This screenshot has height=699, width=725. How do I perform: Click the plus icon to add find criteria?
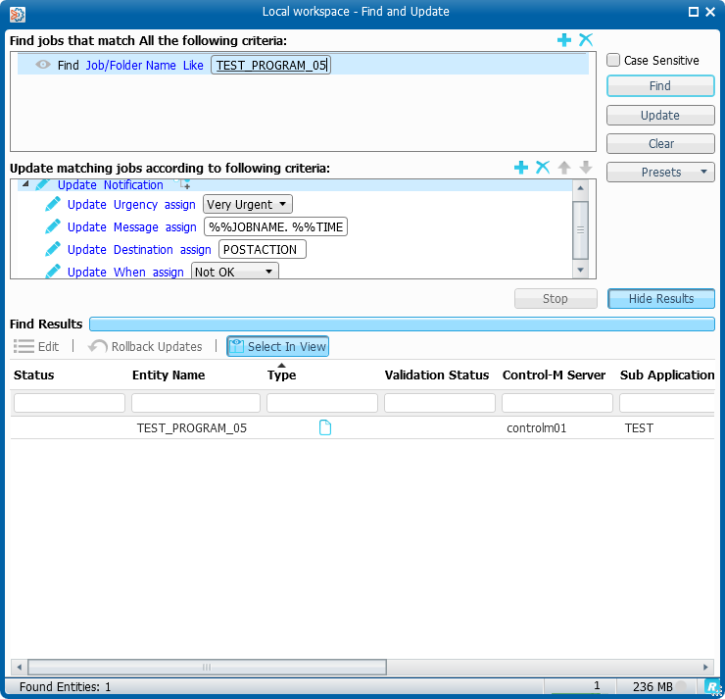coord(564,40)
